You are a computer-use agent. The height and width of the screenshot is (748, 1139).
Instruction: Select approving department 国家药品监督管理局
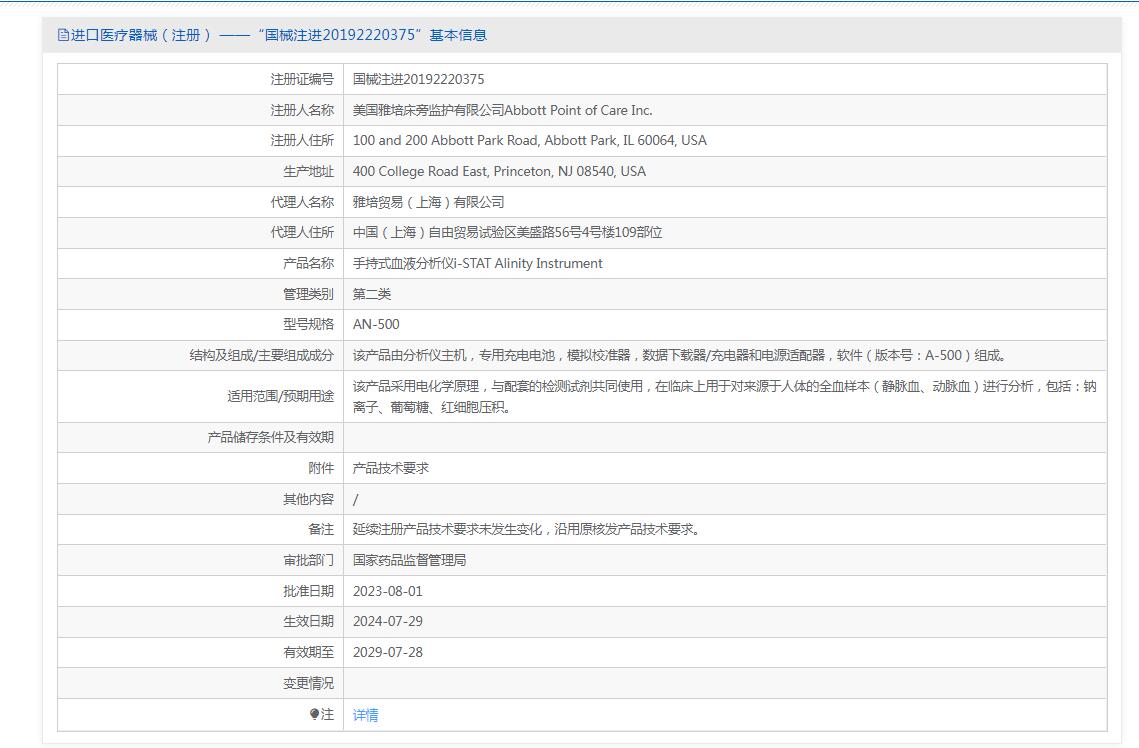410,560
